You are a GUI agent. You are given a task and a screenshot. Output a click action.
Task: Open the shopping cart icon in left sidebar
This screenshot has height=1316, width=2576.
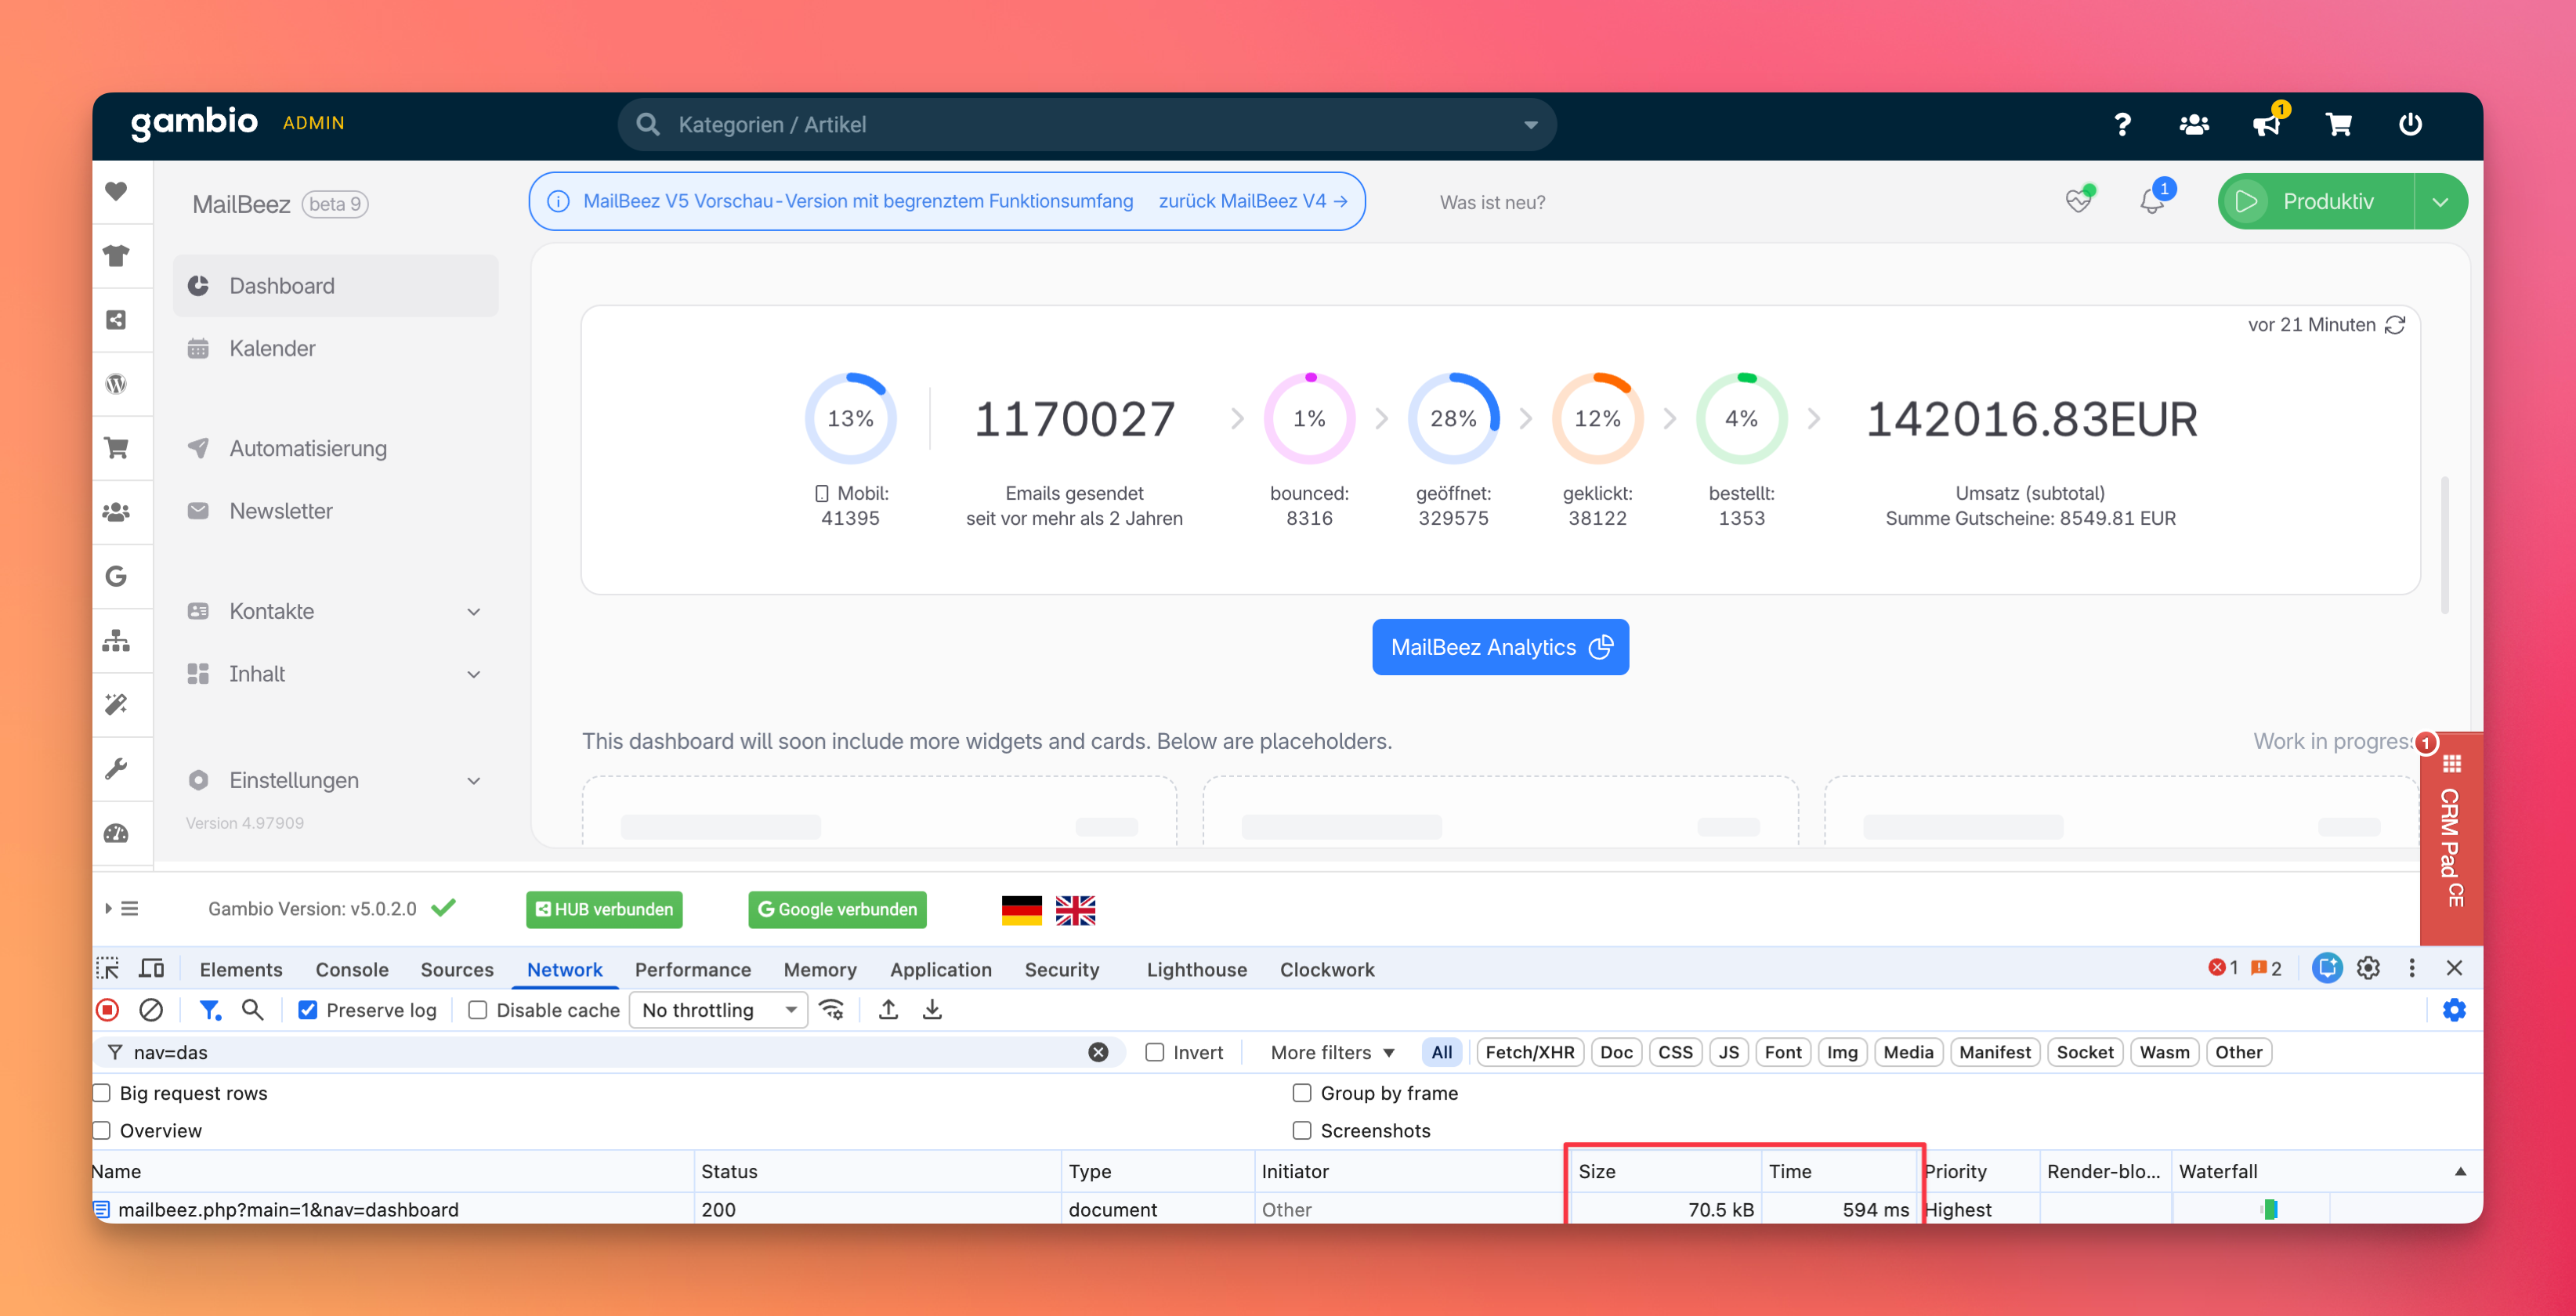[x=116, y=447]
